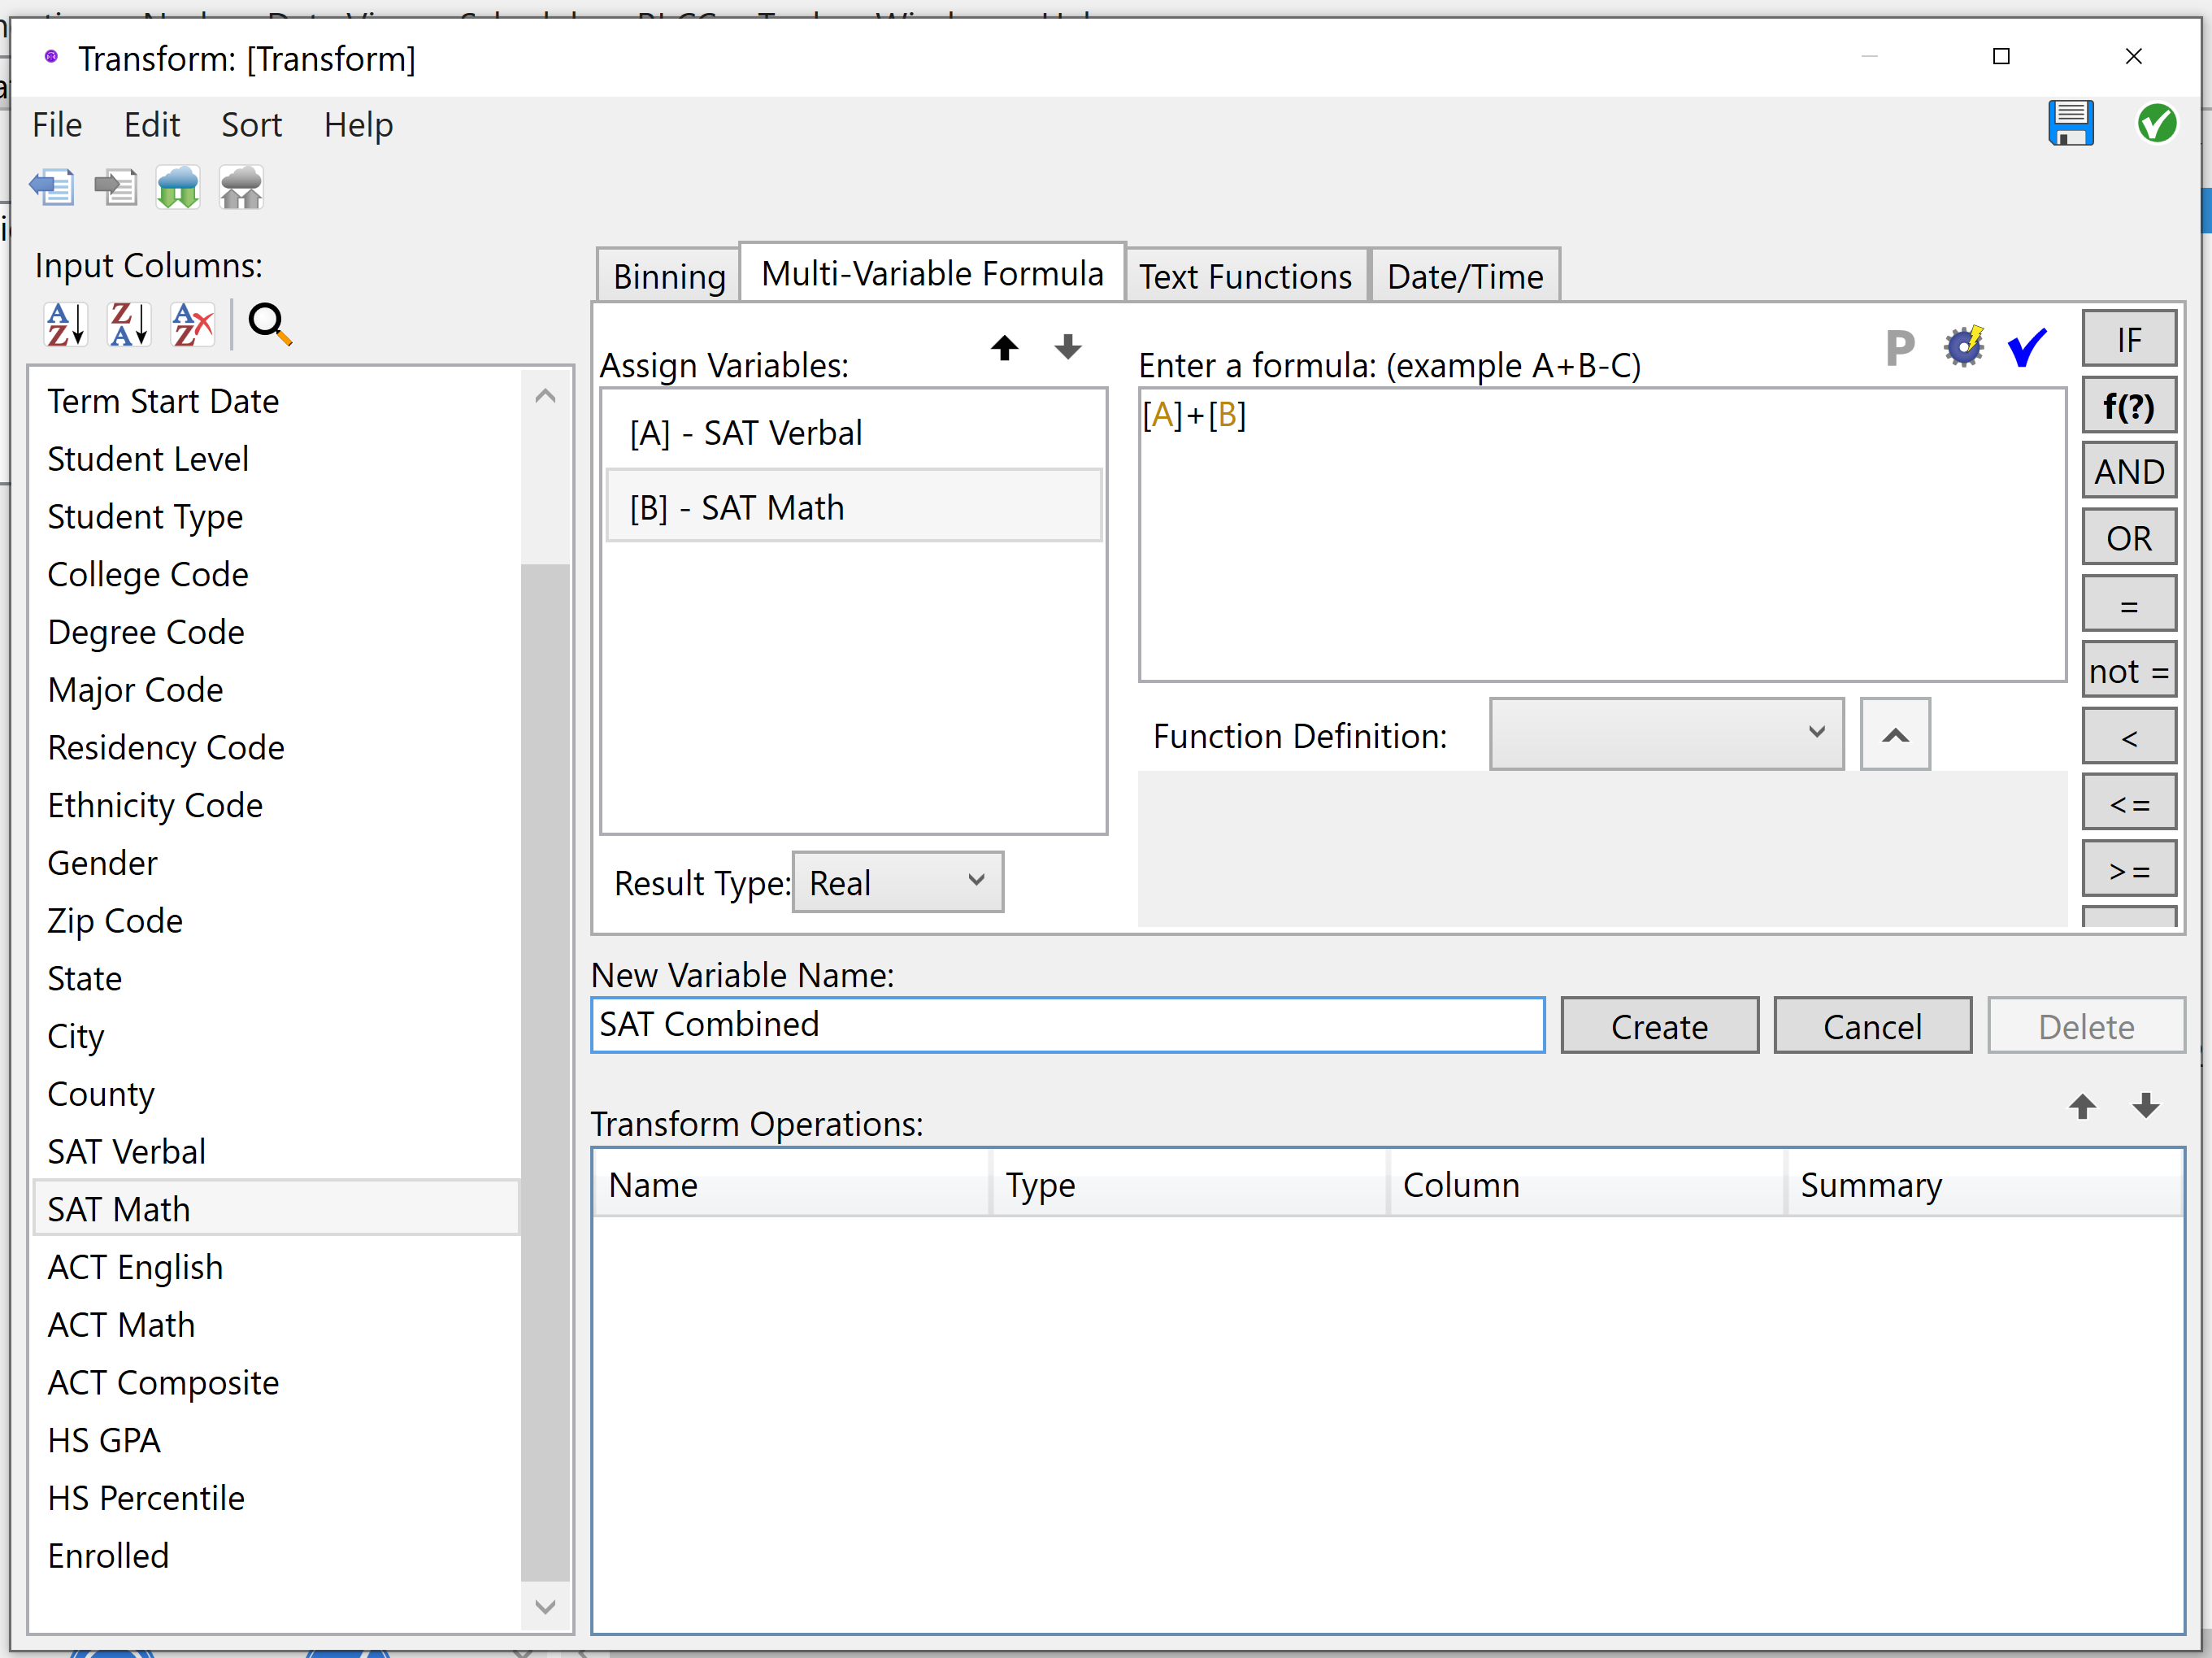This screenshot has height=1658, width=2212.
Task: Click the New Variable Name field
Action: click(x=1067, y=1024)
